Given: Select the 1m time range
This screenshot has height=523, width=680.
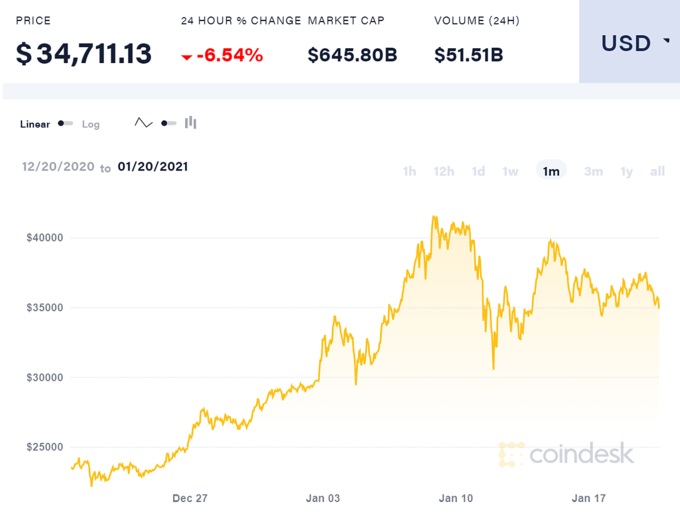Looking at the screenshot, I should (551, 171).
